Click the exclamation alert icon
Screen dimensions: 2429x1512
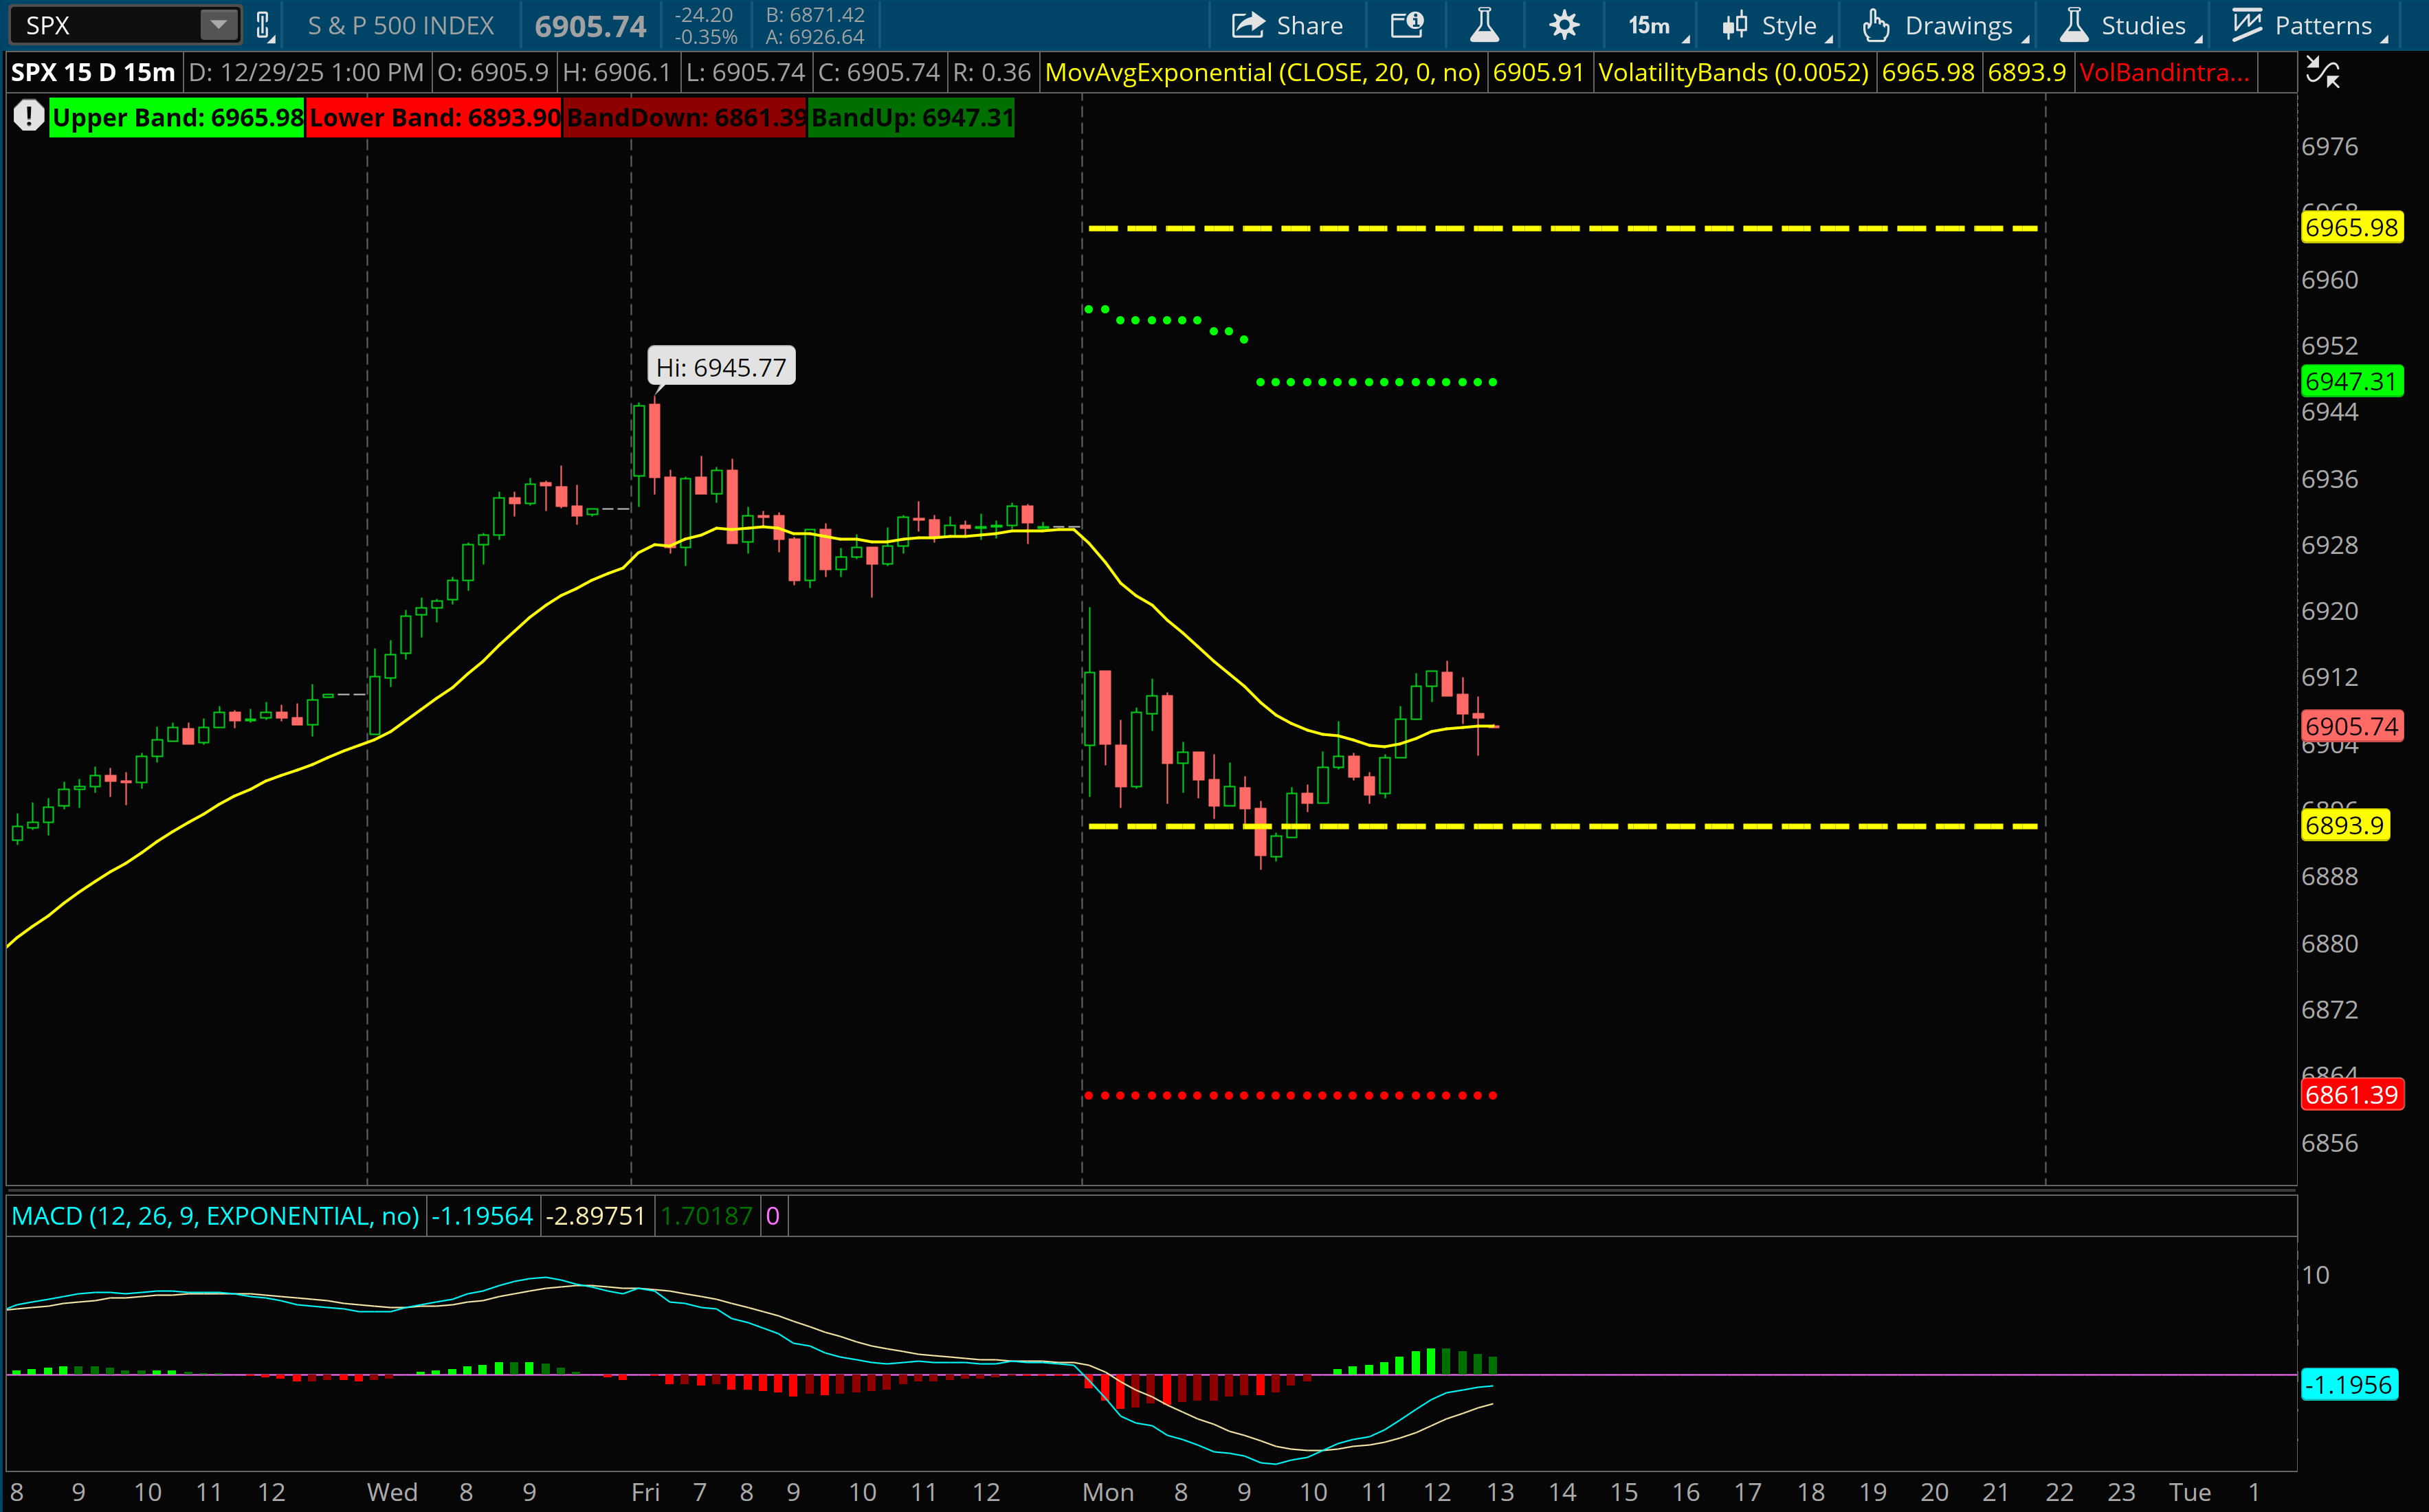click(28, 117)
